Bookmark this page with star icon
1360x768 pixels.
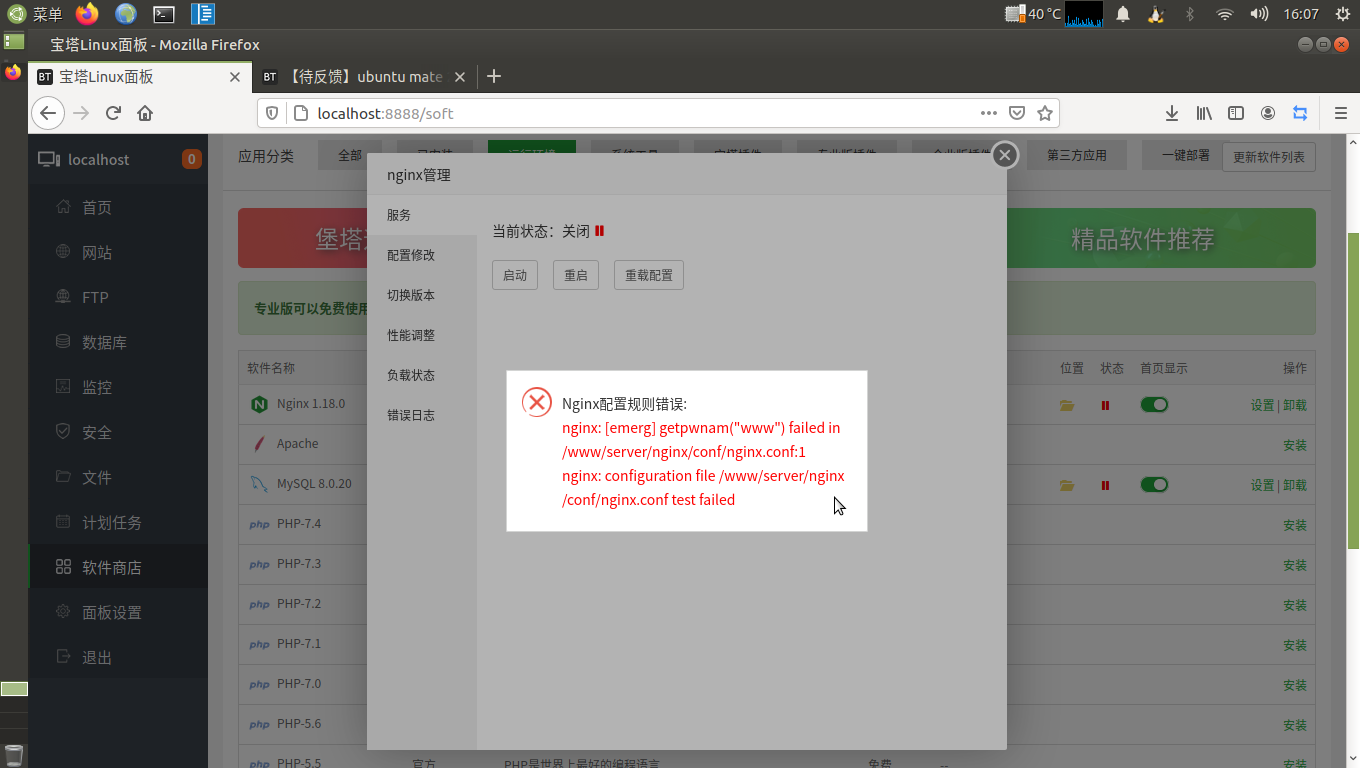click(x=1045, y=113)
